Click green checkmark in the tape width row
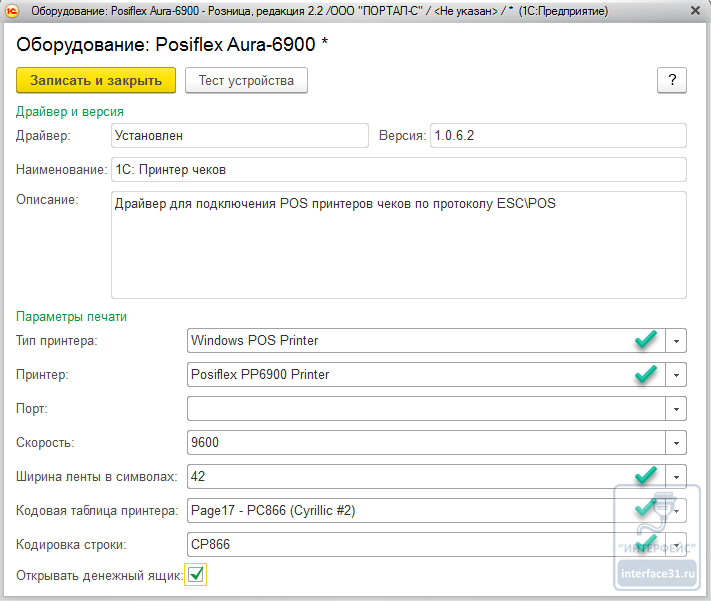The width and height of the screenshot is (711, 601). [x=646, y=475]
